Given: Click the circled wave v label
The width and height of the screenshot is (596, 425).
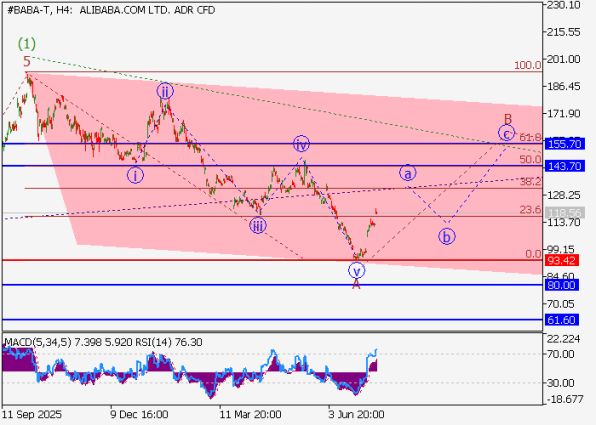Looking at the screenshot, I should (x=357, y=271).
